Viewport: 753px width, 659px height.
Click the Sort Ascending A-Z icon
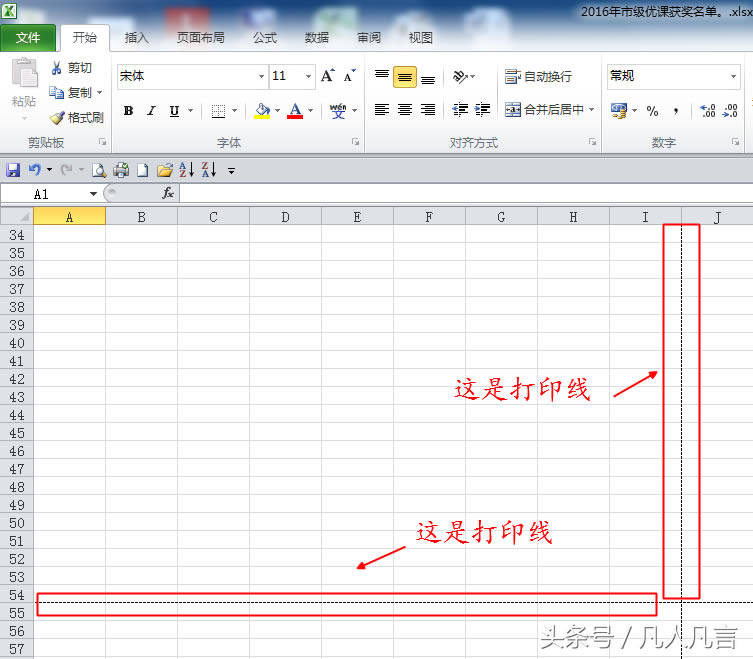[187, 170]
